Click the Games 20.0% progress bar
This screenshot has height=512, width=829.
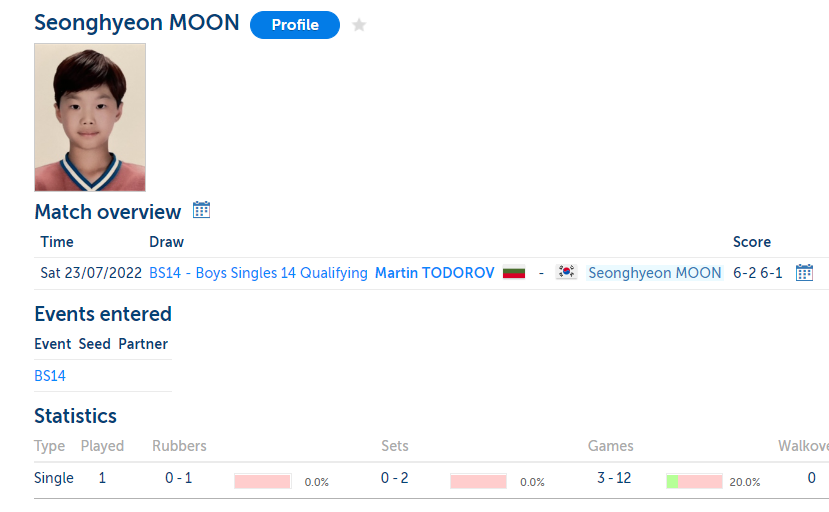(694, 481)
